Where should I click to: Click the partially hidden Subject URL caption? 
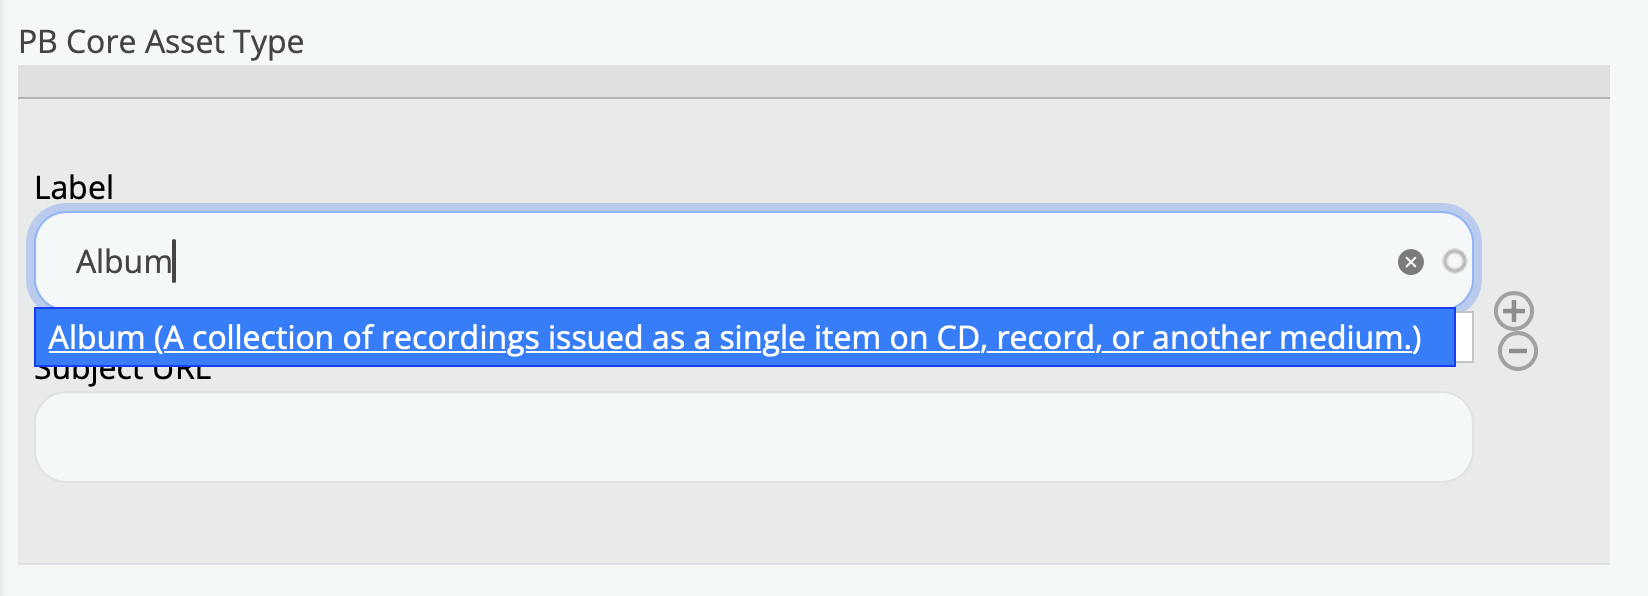click(123, 374)
